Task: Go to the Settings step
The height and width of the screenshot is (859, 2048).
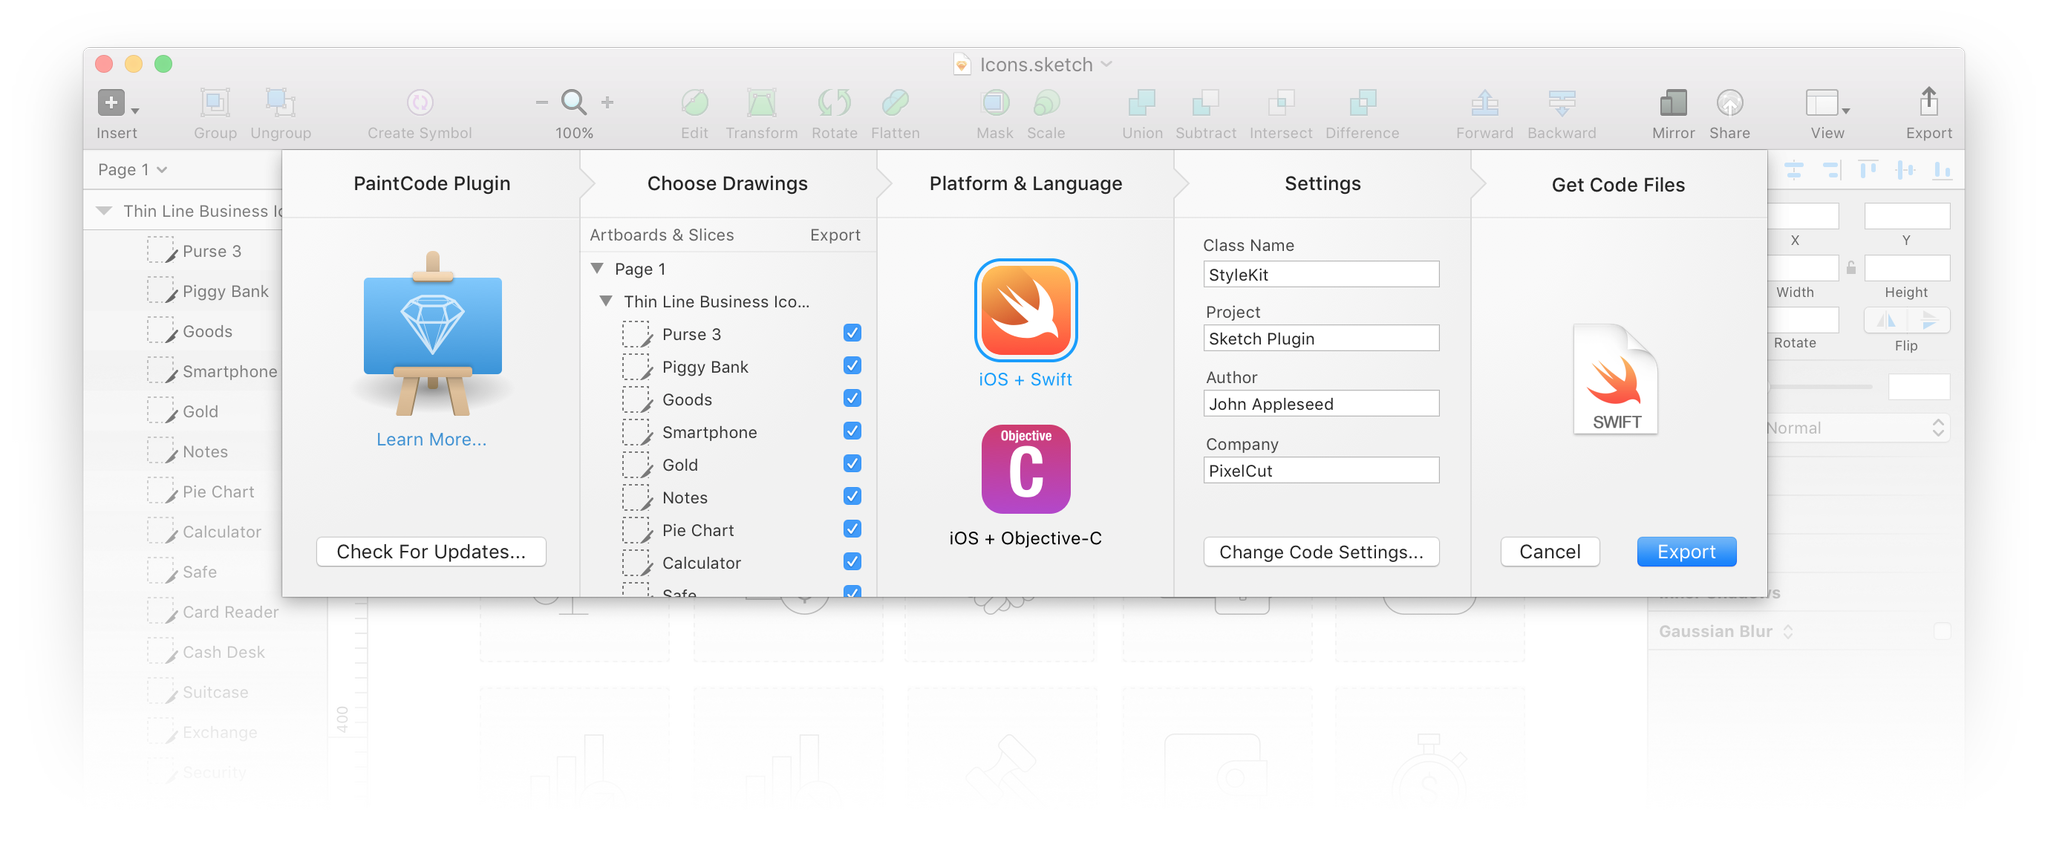Action: (x=1323, y=184)
